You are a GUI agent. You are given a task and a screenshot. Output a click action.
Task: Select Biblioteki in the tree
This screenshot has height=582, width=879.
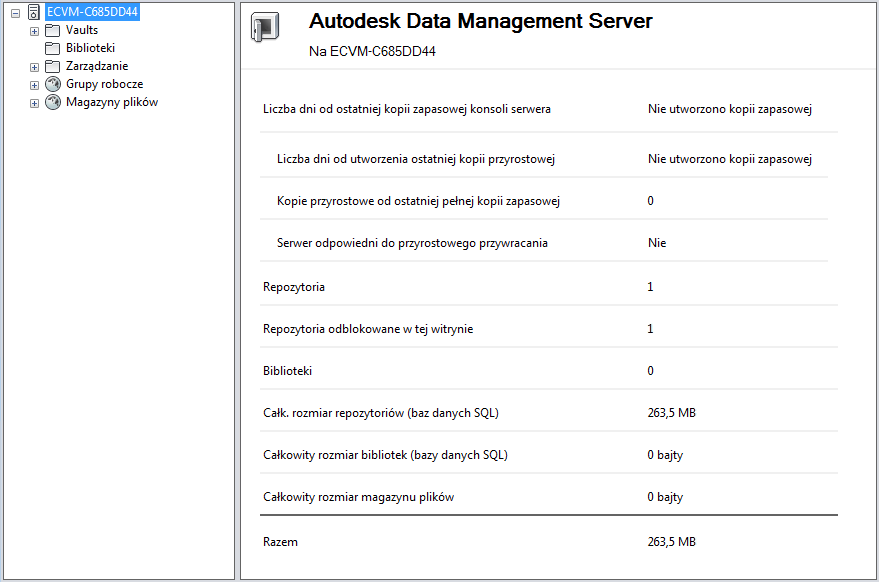tap(91, 48)
